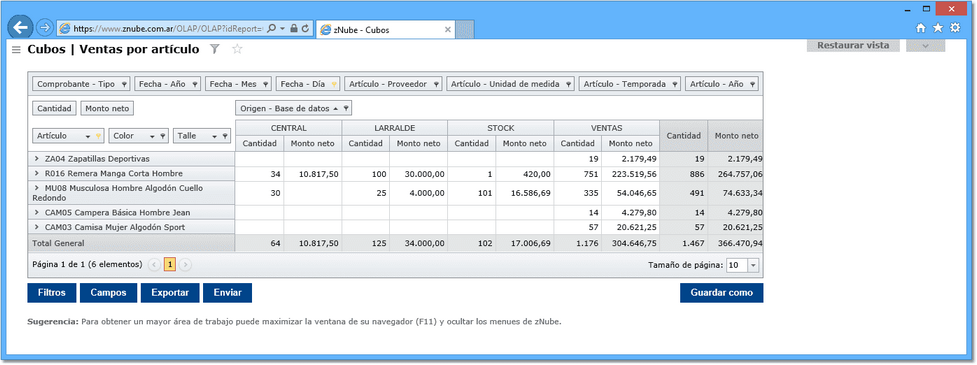
Task: Select page 1 in the pager
Action: [169, 265]
